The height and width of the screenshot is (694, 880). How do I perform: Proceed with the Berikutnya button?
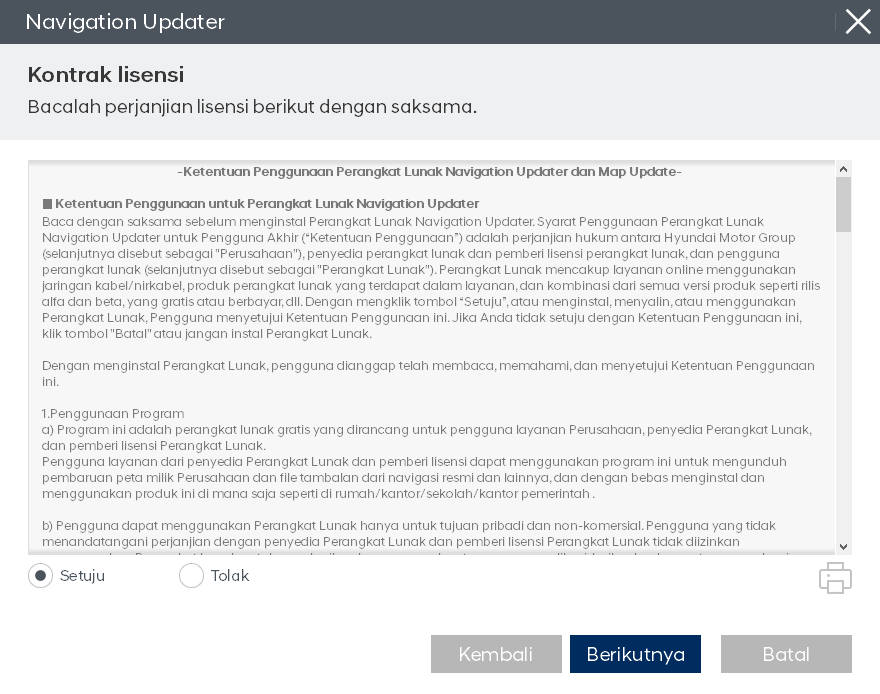click(635, 654)
